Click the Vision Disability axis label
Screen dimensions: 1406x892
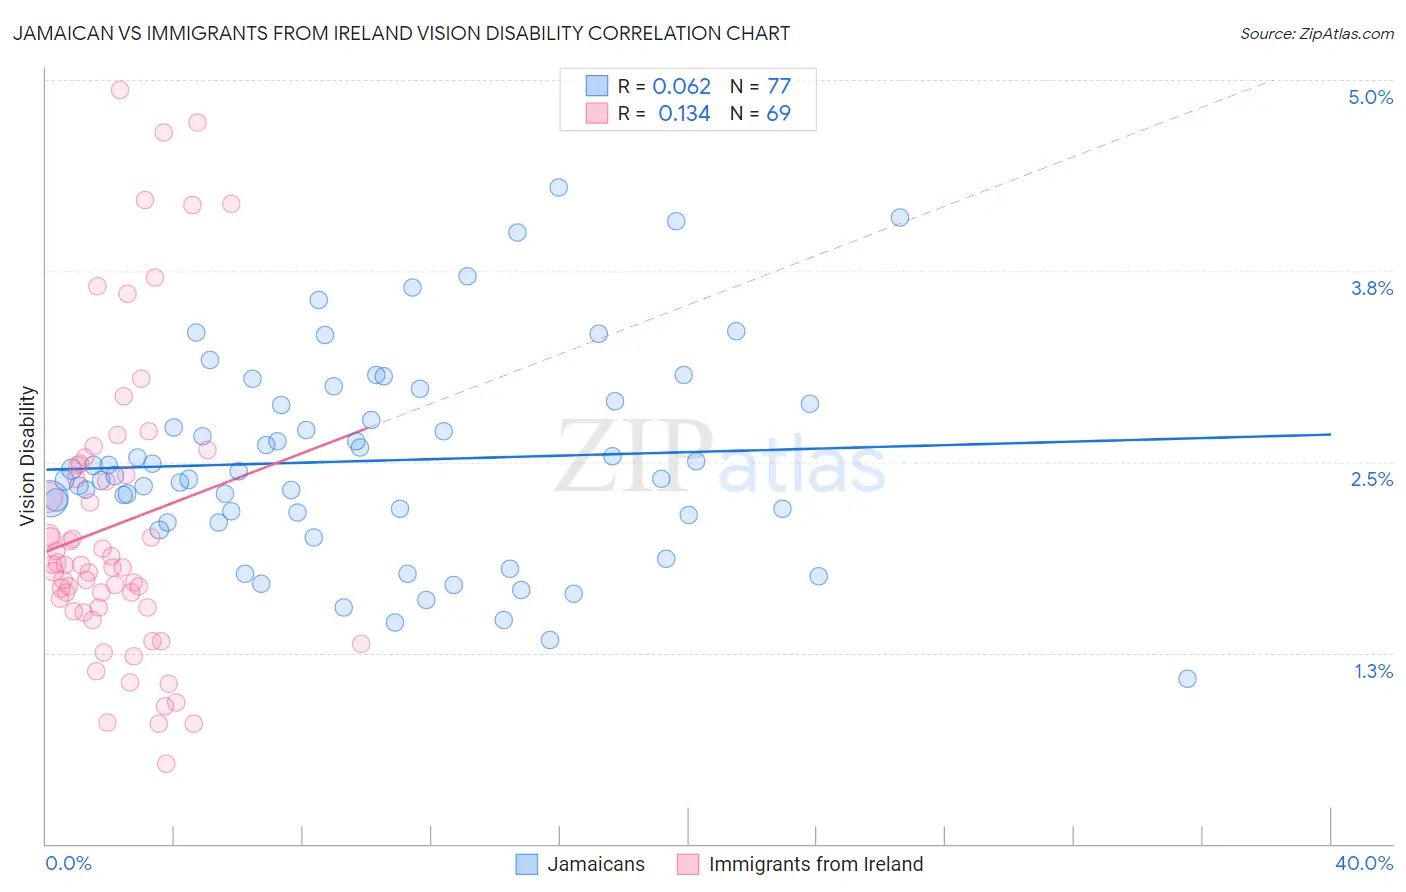[x=28, y=456]
